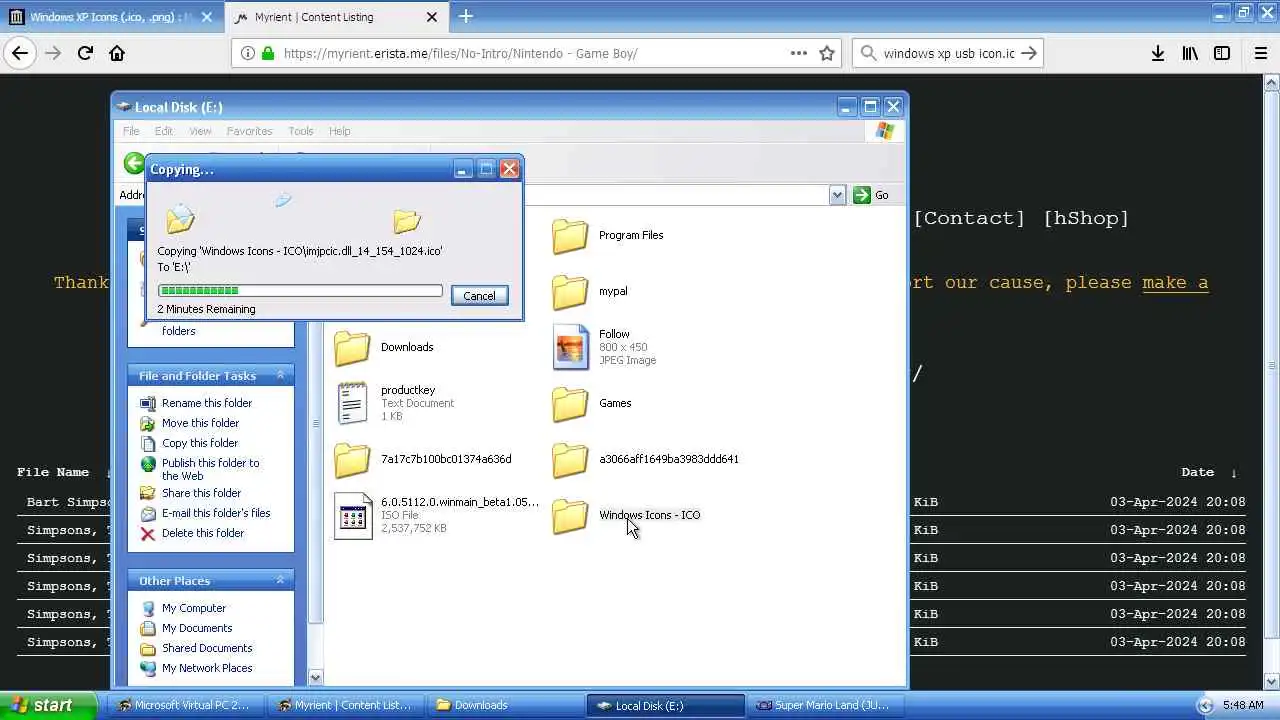Viewport: 1280px width, 720px height.
Task: Click the Go button in Explorer
Action: (871, 195)
